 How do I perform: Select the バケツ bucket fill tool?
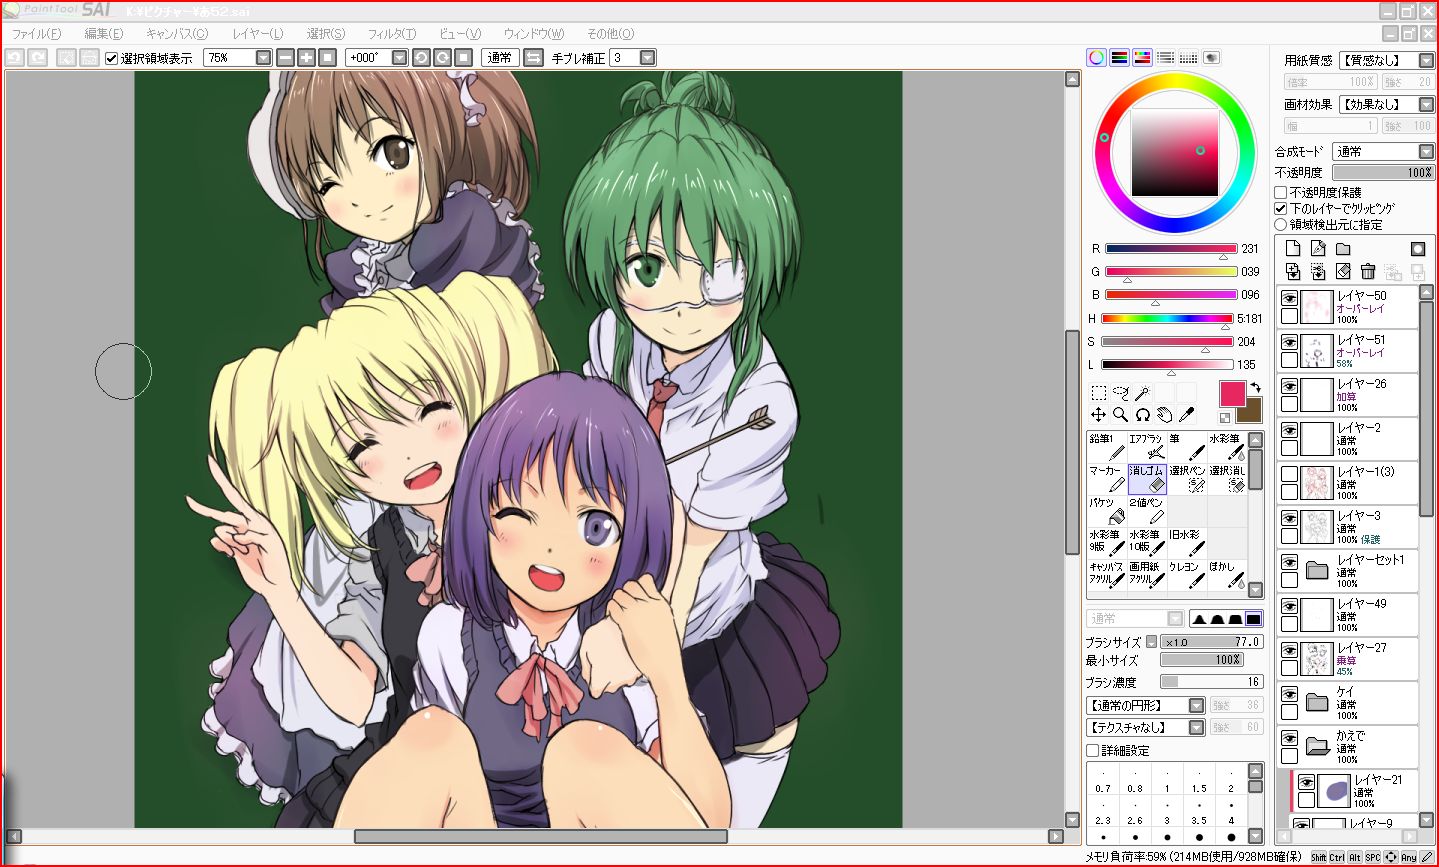tap(1107, 511)
